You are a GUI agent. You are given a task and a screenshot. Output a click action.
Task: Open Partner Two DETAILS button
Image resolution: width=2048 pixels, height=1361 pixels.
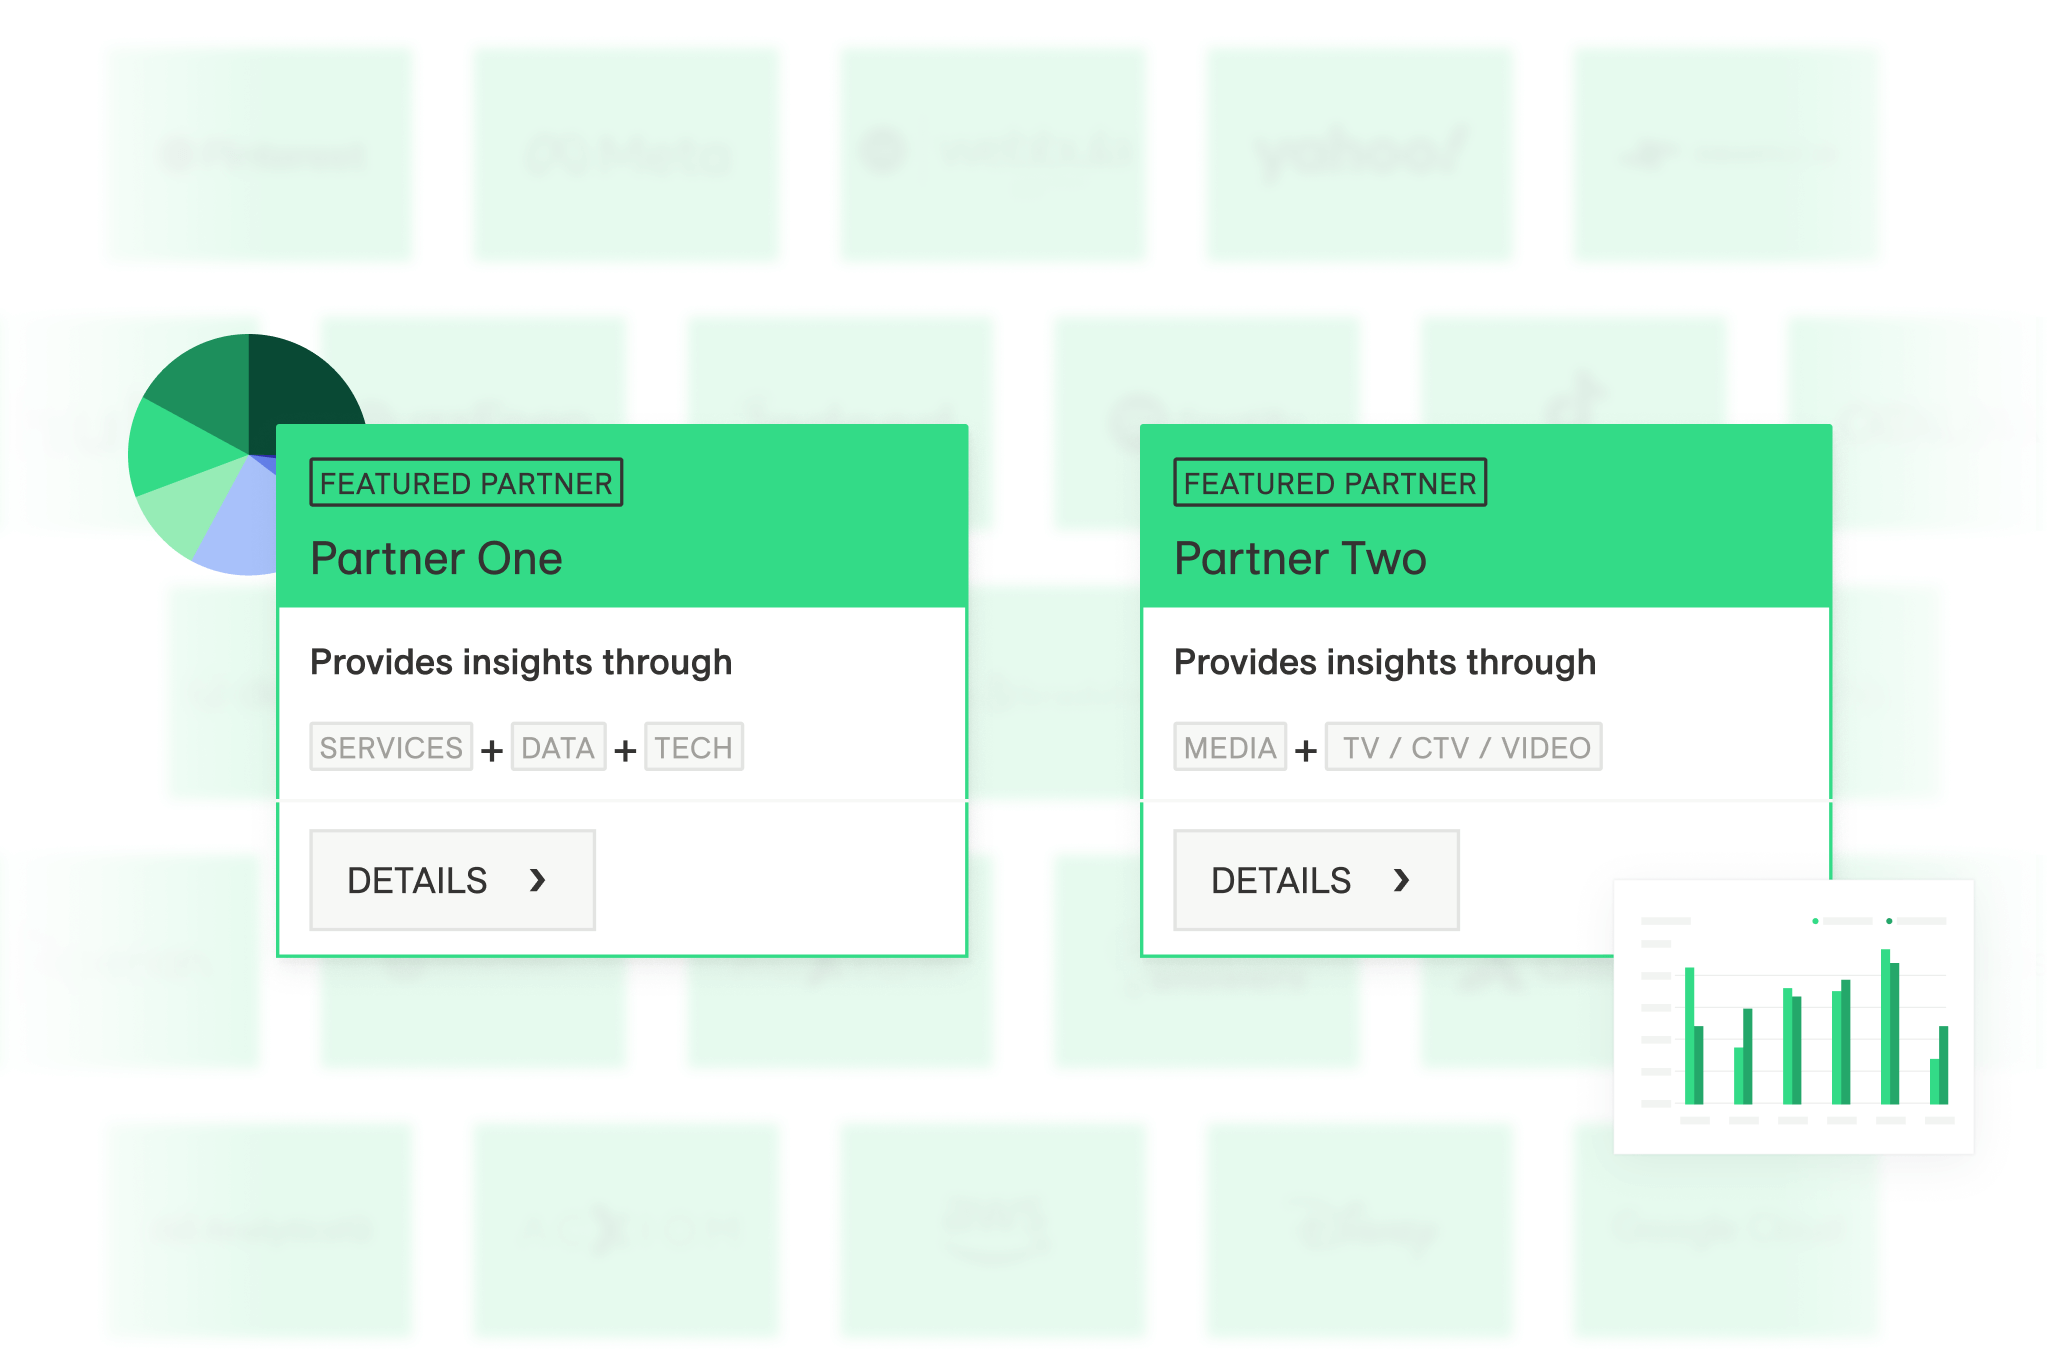(x=1316, y=880)
